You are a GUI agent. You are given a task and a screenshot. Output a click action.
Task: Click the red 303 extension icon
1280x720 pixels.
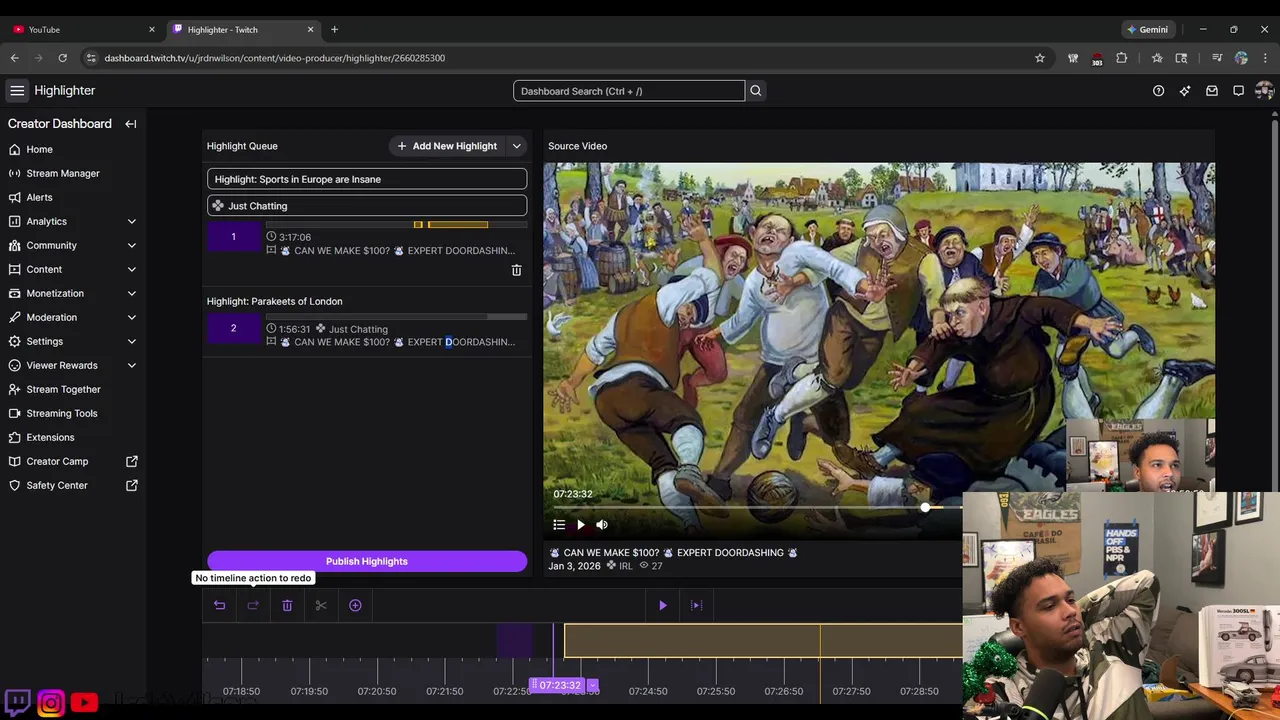[1097, 59]
